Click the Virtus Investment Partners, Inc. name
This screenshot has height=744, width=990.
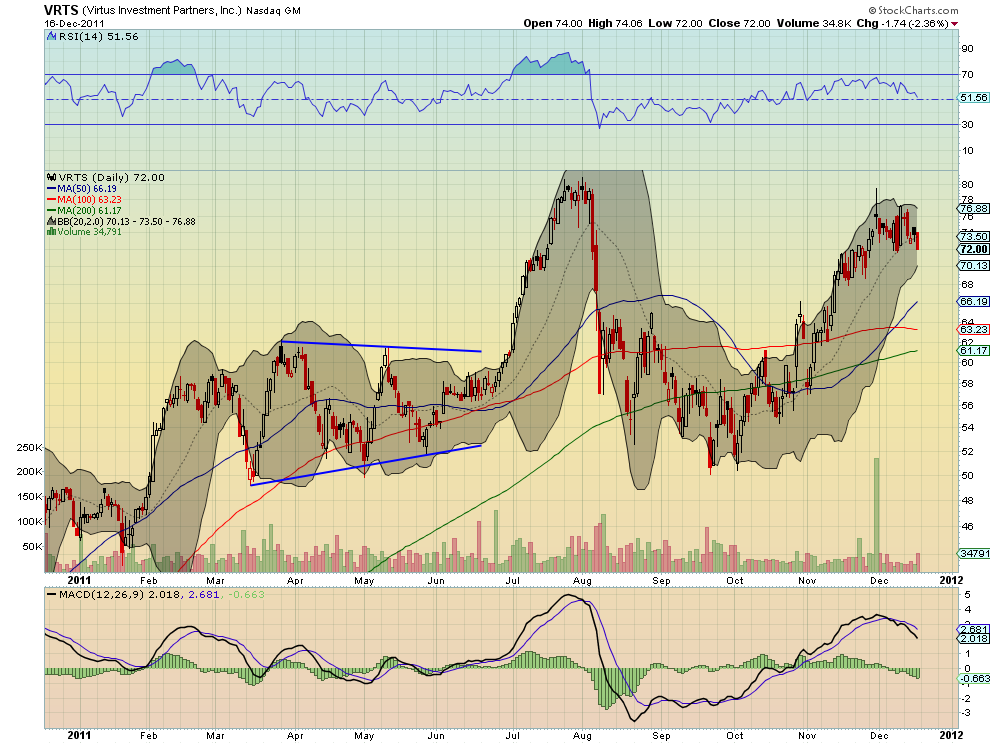162,10
